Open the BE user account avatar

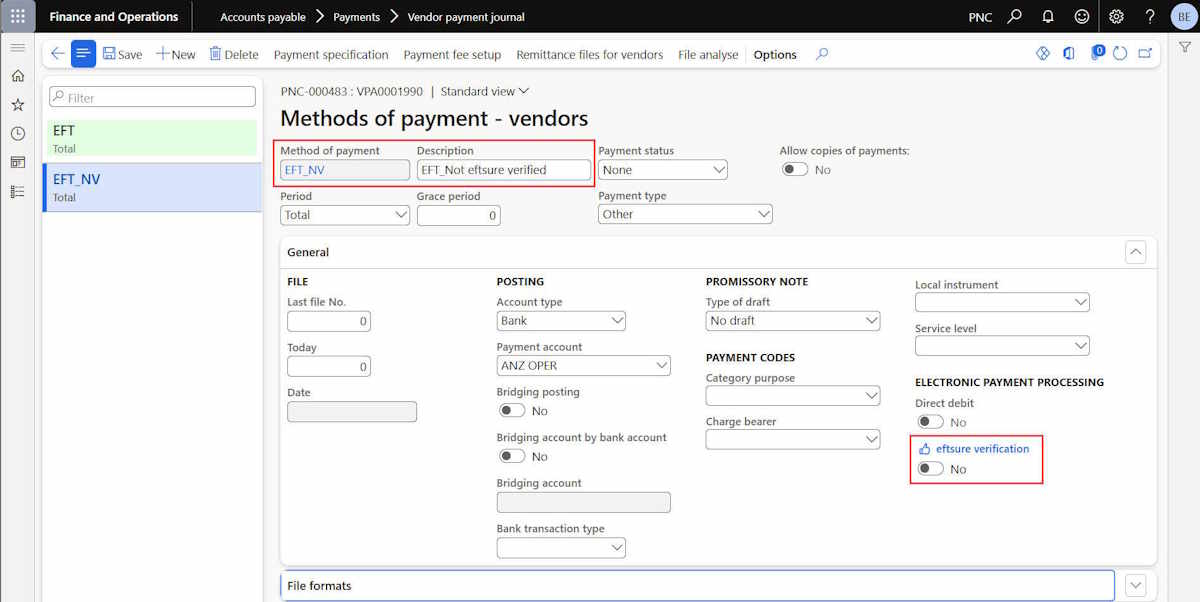click(x=1182, y=16)
